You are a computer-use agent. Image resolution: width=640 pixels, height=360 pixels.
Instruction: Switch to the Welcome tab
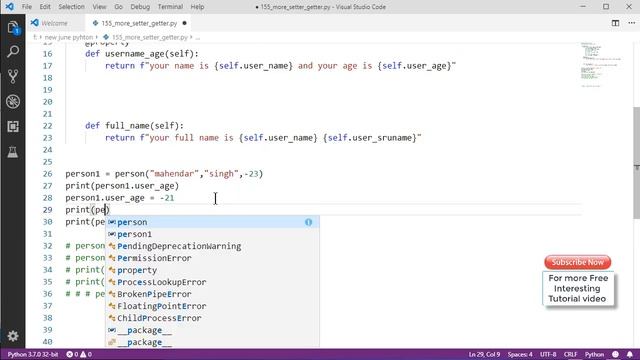tap(55, 23)
